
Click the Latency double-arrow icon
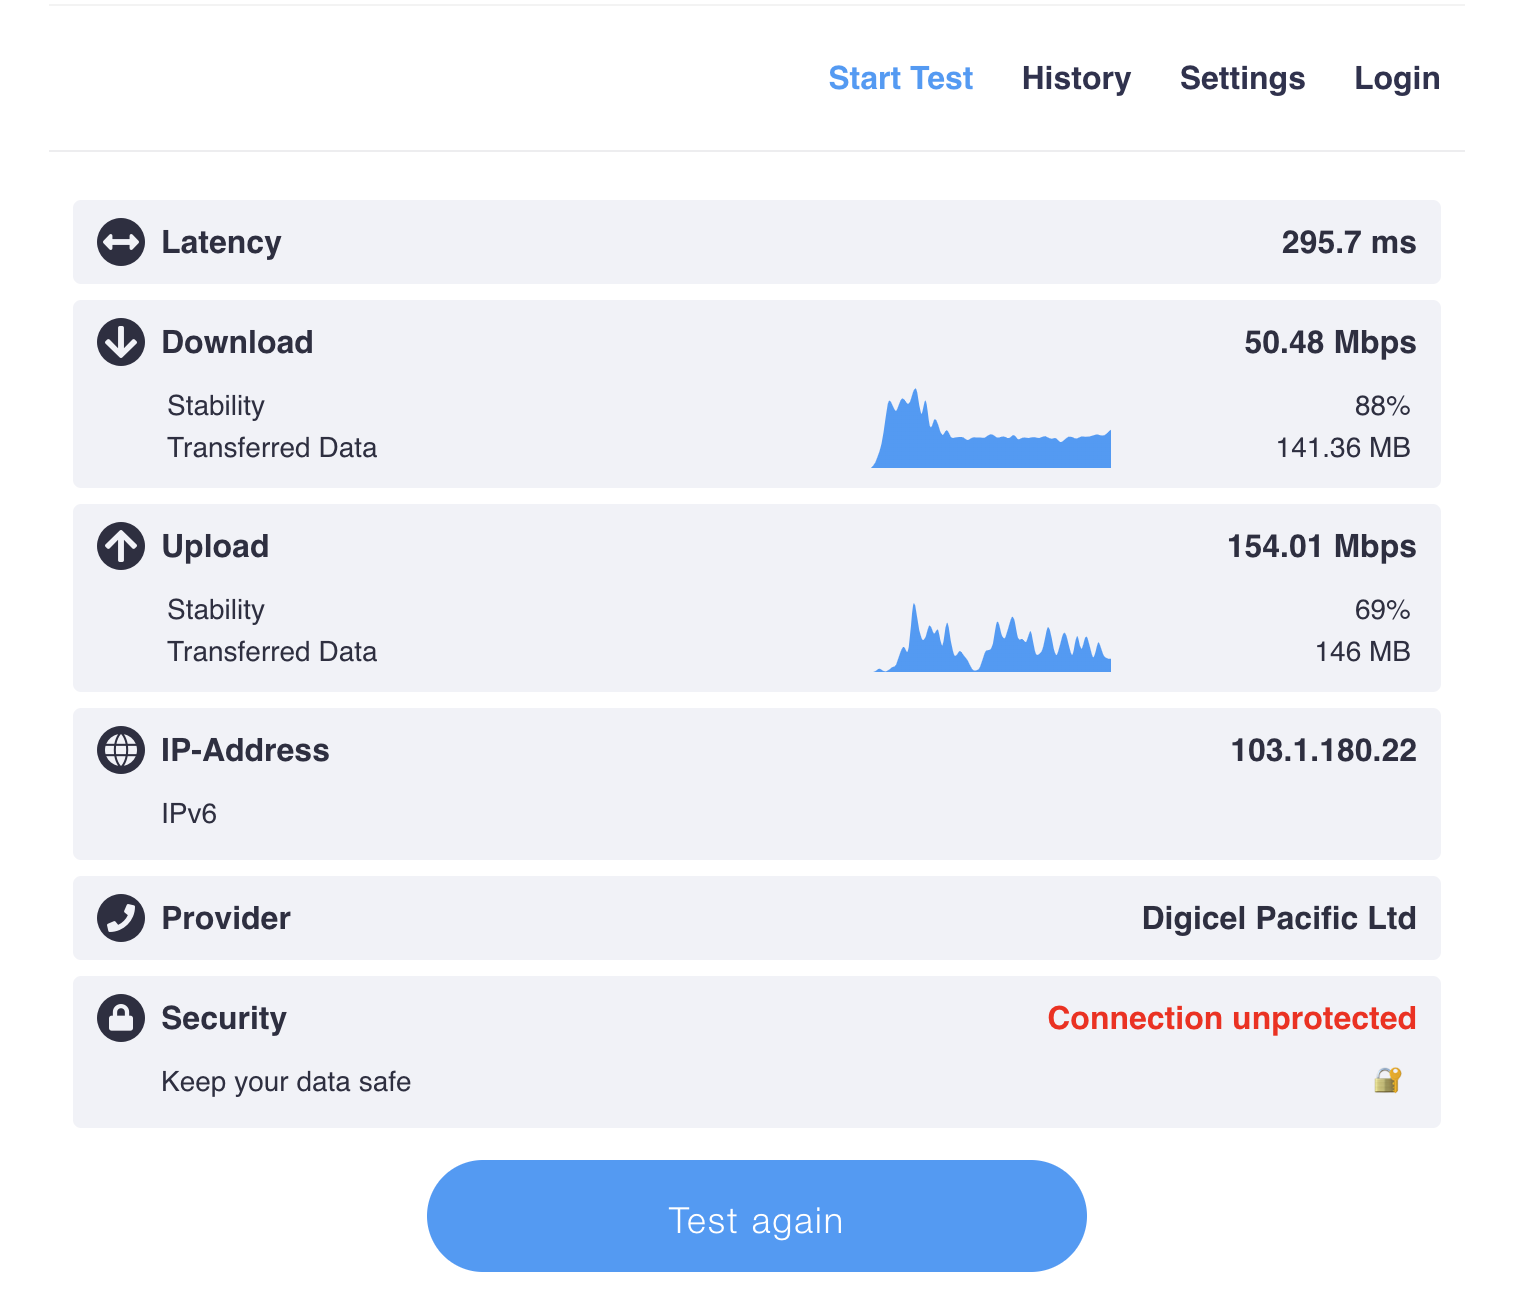click(x=121, y=242)
